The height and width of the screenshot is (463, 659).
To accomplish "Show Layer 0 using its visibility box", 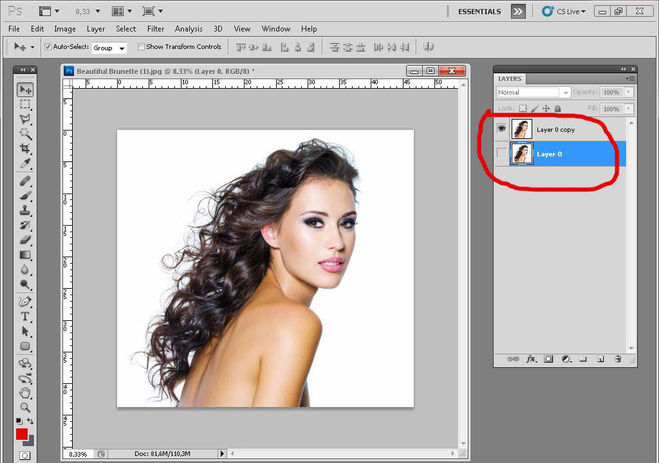I will click(x=502, y=154).
